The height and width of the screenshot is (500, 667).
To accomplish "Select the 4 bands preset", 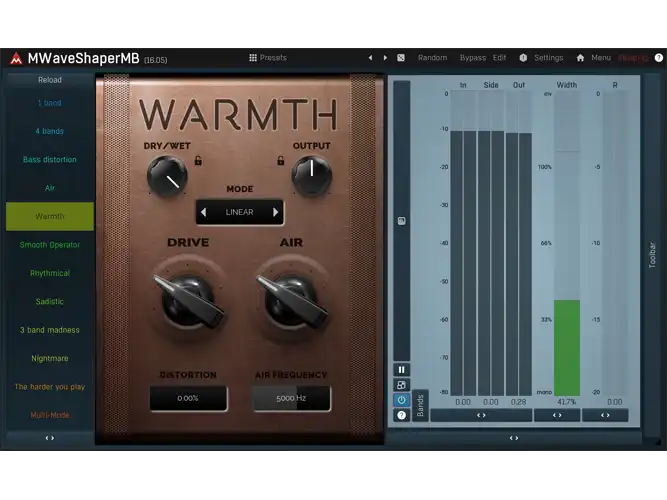I will click(50, 131).
